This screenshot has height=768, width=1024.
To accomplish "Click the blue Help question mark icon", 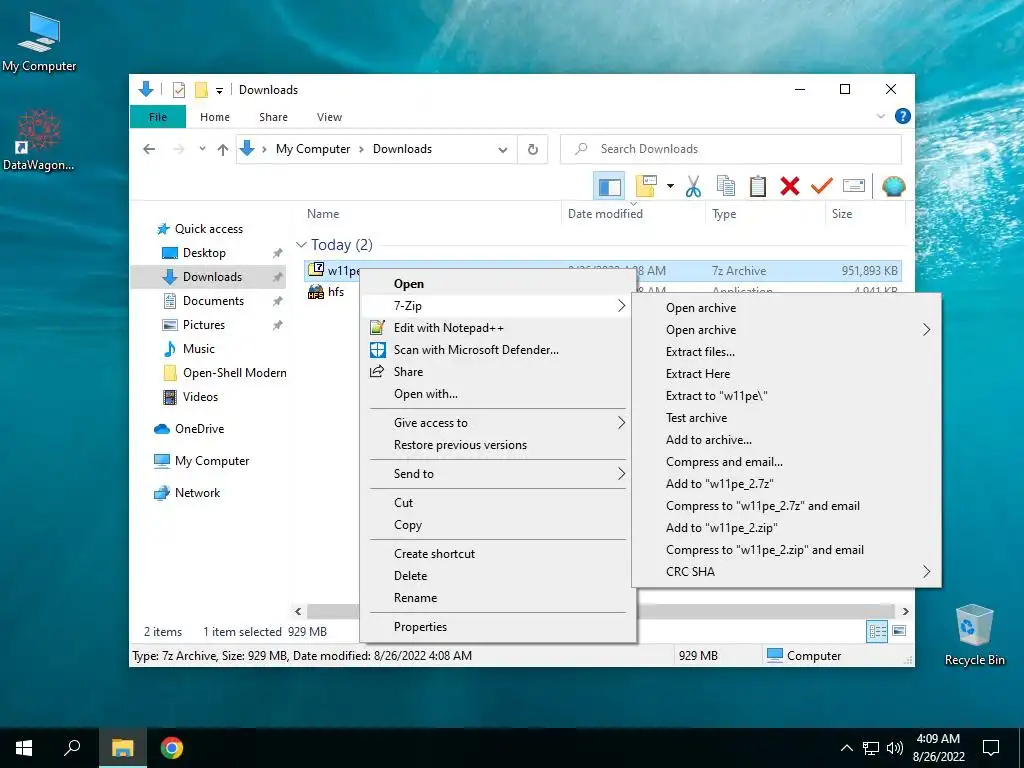I will pyautogui.click(x=903, y=116).
